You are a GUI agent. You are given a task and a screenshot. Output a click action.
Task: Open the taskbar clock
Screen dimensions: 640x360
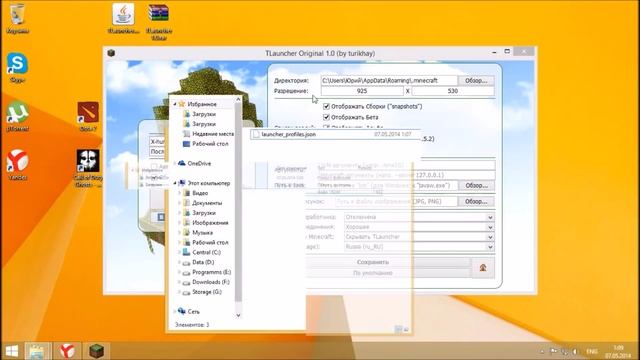tap(618, 351)
